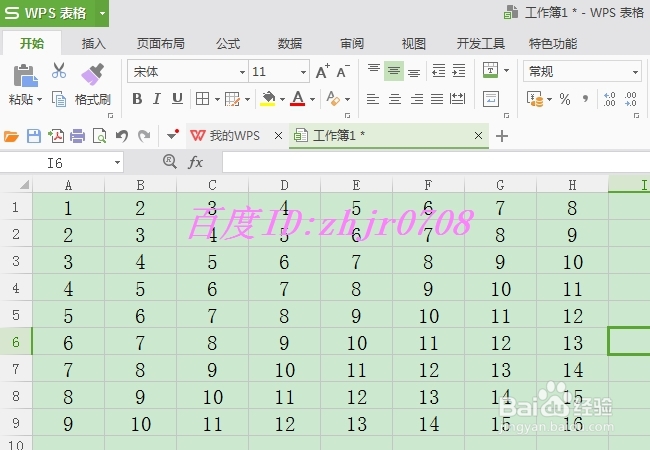650x450 pixels.
Task: Toggle top vertical alignment
Action: pos(374,70)
